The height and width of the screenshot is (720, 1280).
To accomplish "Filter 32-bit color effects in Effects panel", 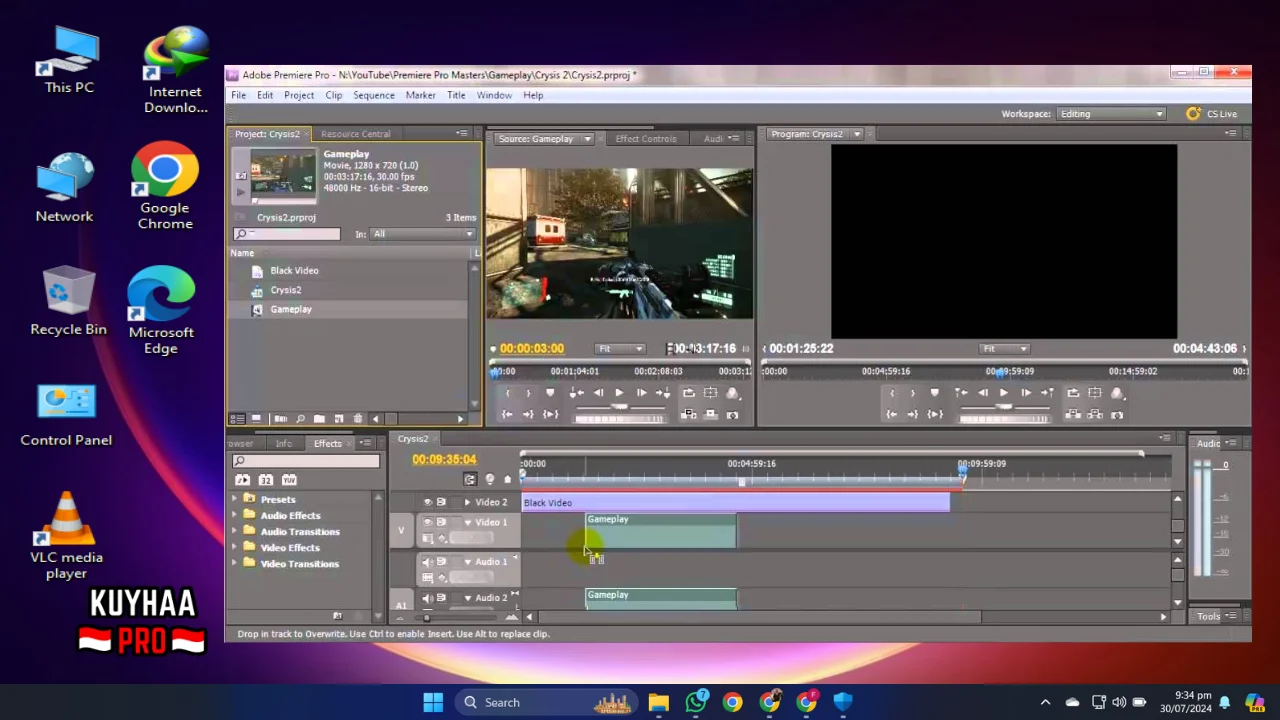I will pyautogui.click(x=266, y=480).
